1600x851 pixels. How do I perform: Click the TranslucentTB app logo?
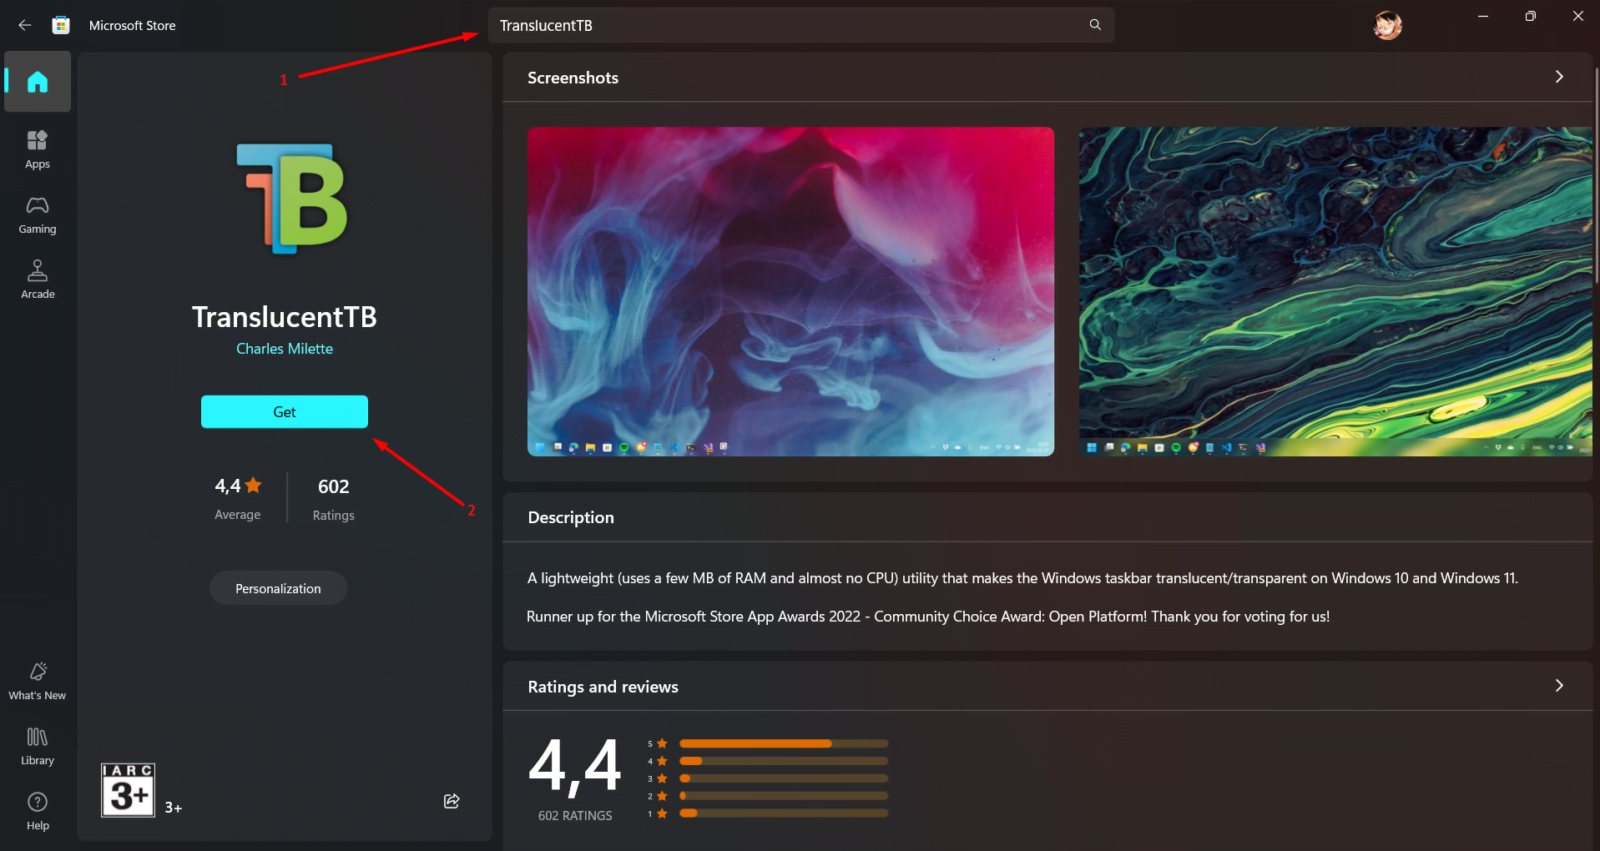[292, 198]
